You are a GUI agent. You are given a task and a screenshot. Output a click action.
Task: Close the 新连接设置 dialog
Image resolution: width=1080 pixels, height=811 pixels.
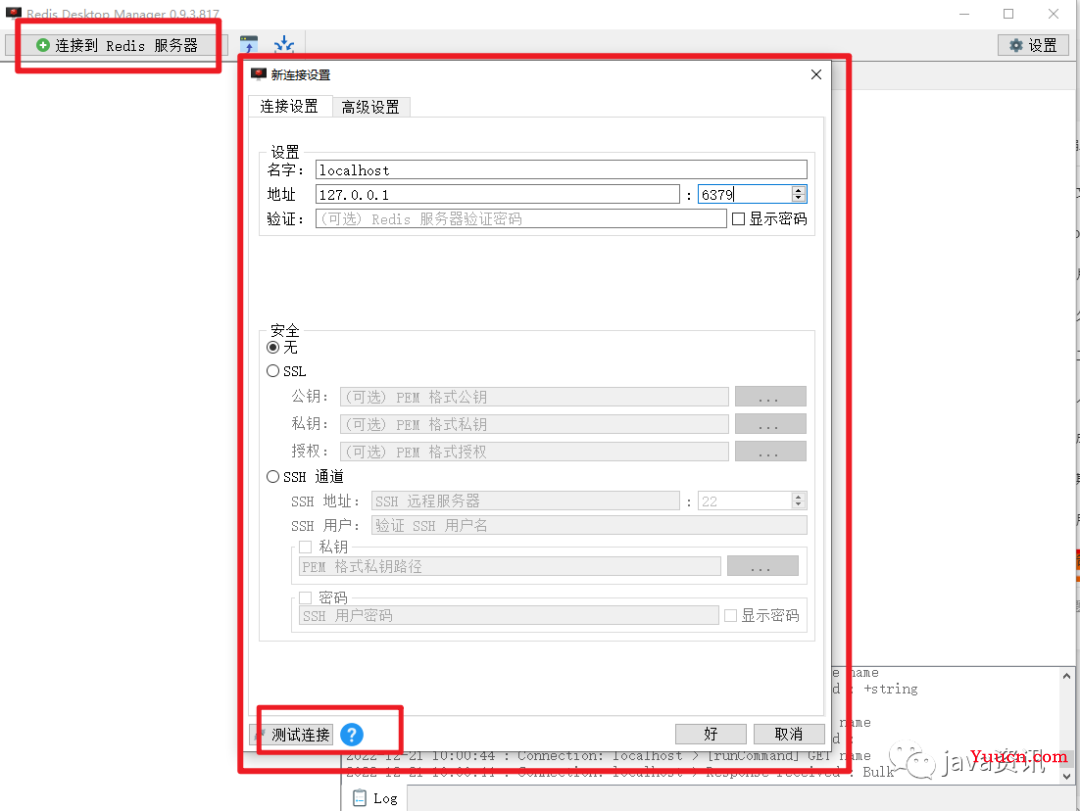coord(816,74)
